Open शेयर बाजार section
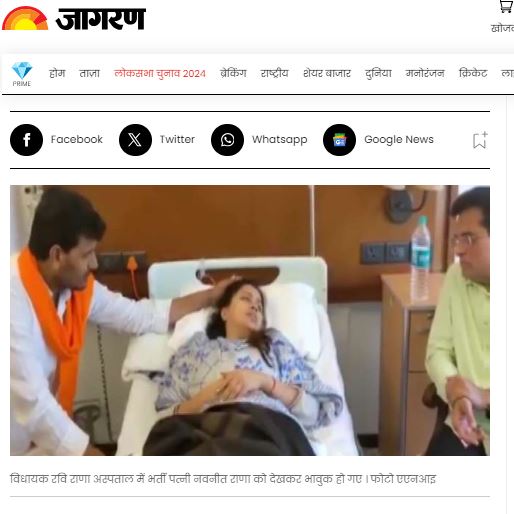514x514 pixels. [327, 73]
